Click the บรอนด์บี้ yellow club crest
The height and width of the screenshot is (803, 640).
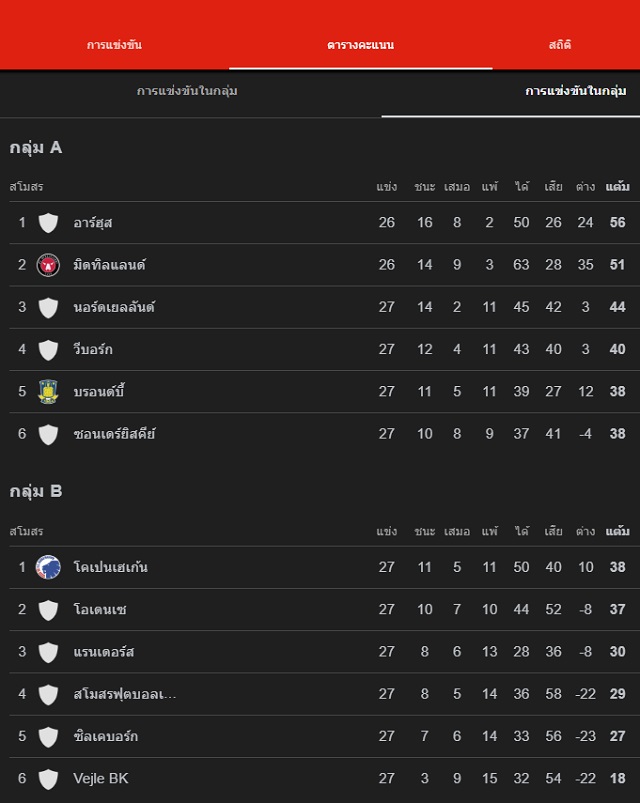coord(48,392)
